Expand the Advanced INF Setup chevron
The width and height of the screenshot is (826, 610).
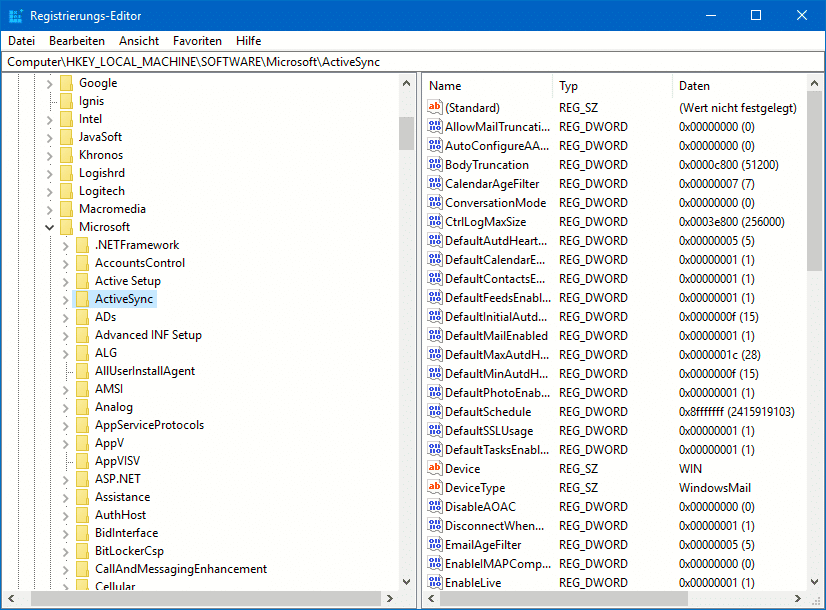click(x=65, y=336)
